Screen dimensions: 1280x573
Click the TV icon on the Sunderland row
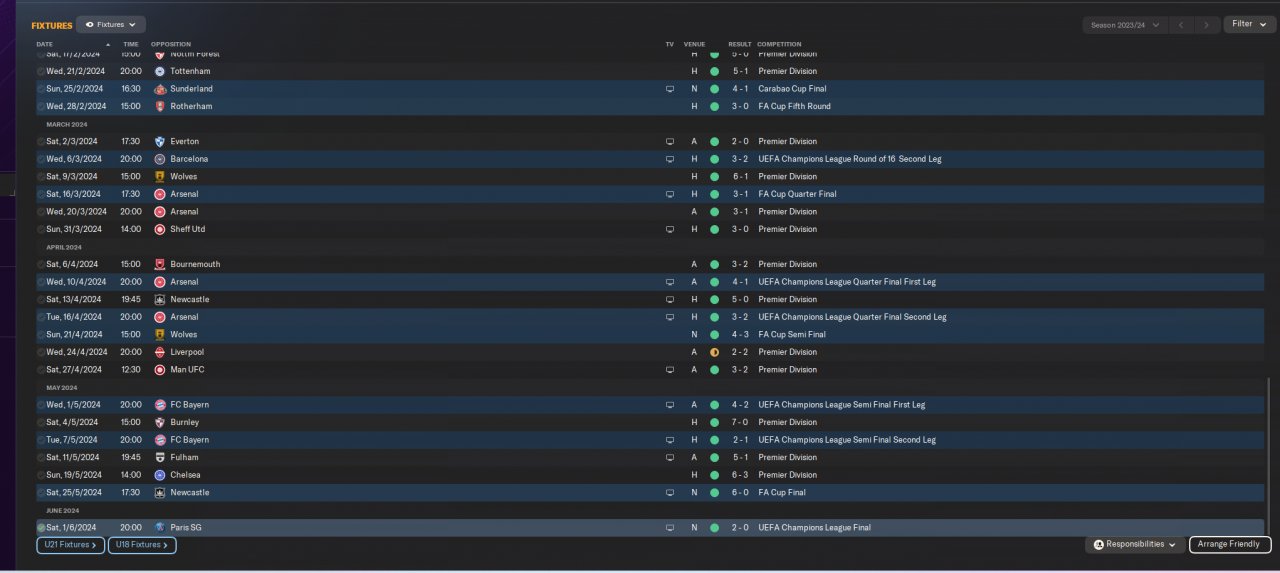(670, 89)
